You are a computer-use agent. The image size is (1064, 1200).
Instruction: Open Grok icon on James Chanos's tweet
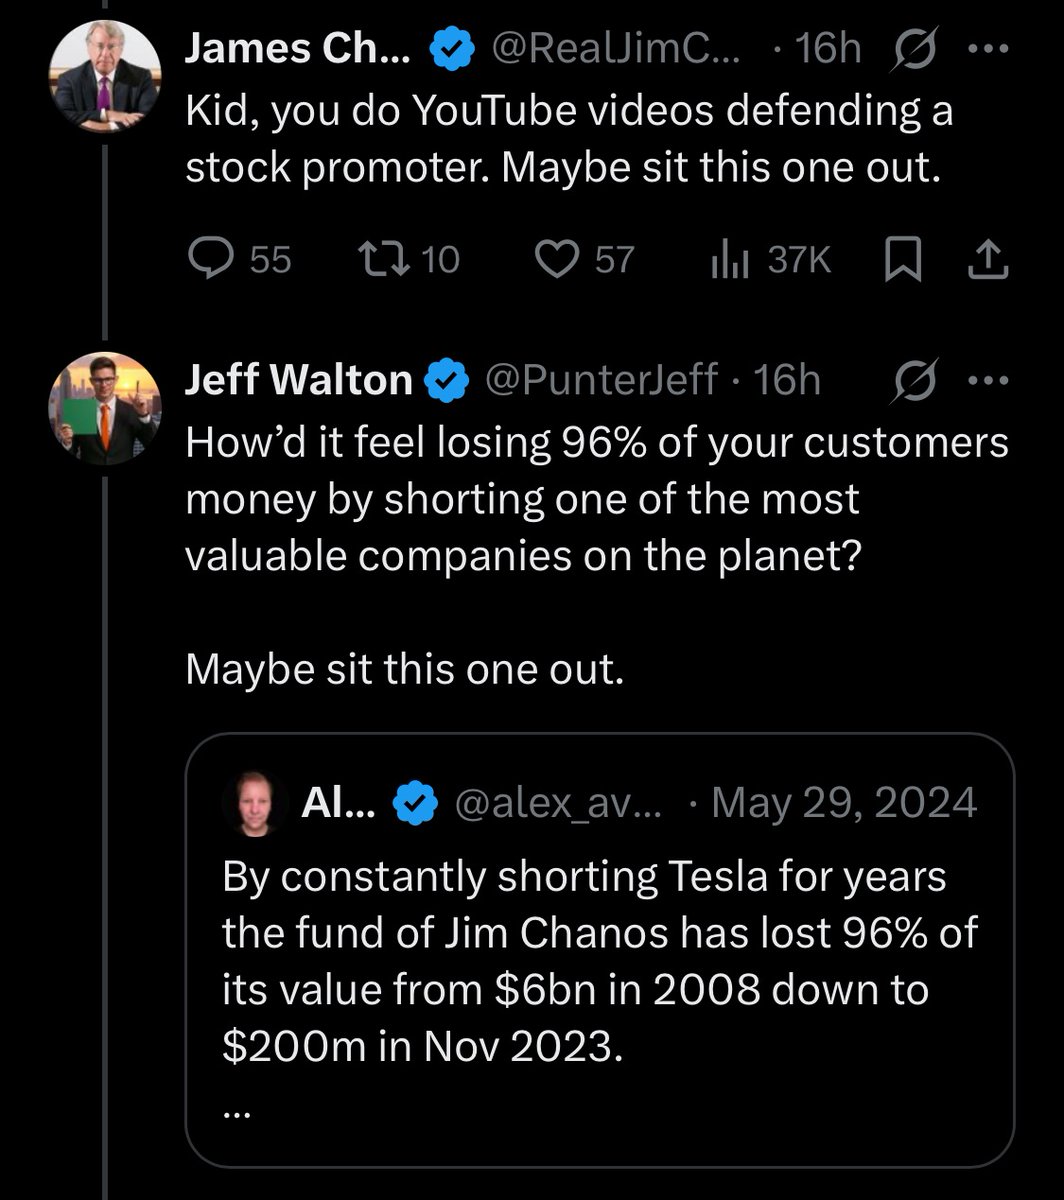912,49
